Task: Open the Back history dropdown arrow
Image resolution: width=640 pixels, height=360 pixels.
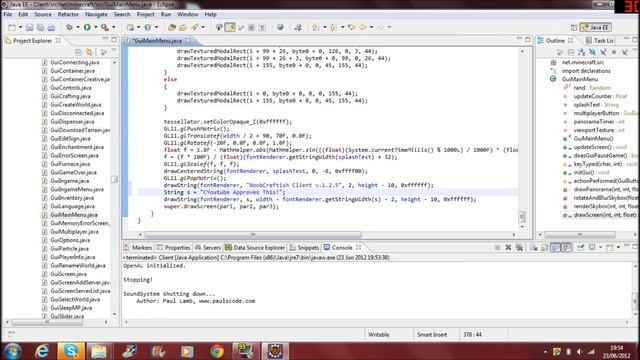Action: [x=371, y=27]
